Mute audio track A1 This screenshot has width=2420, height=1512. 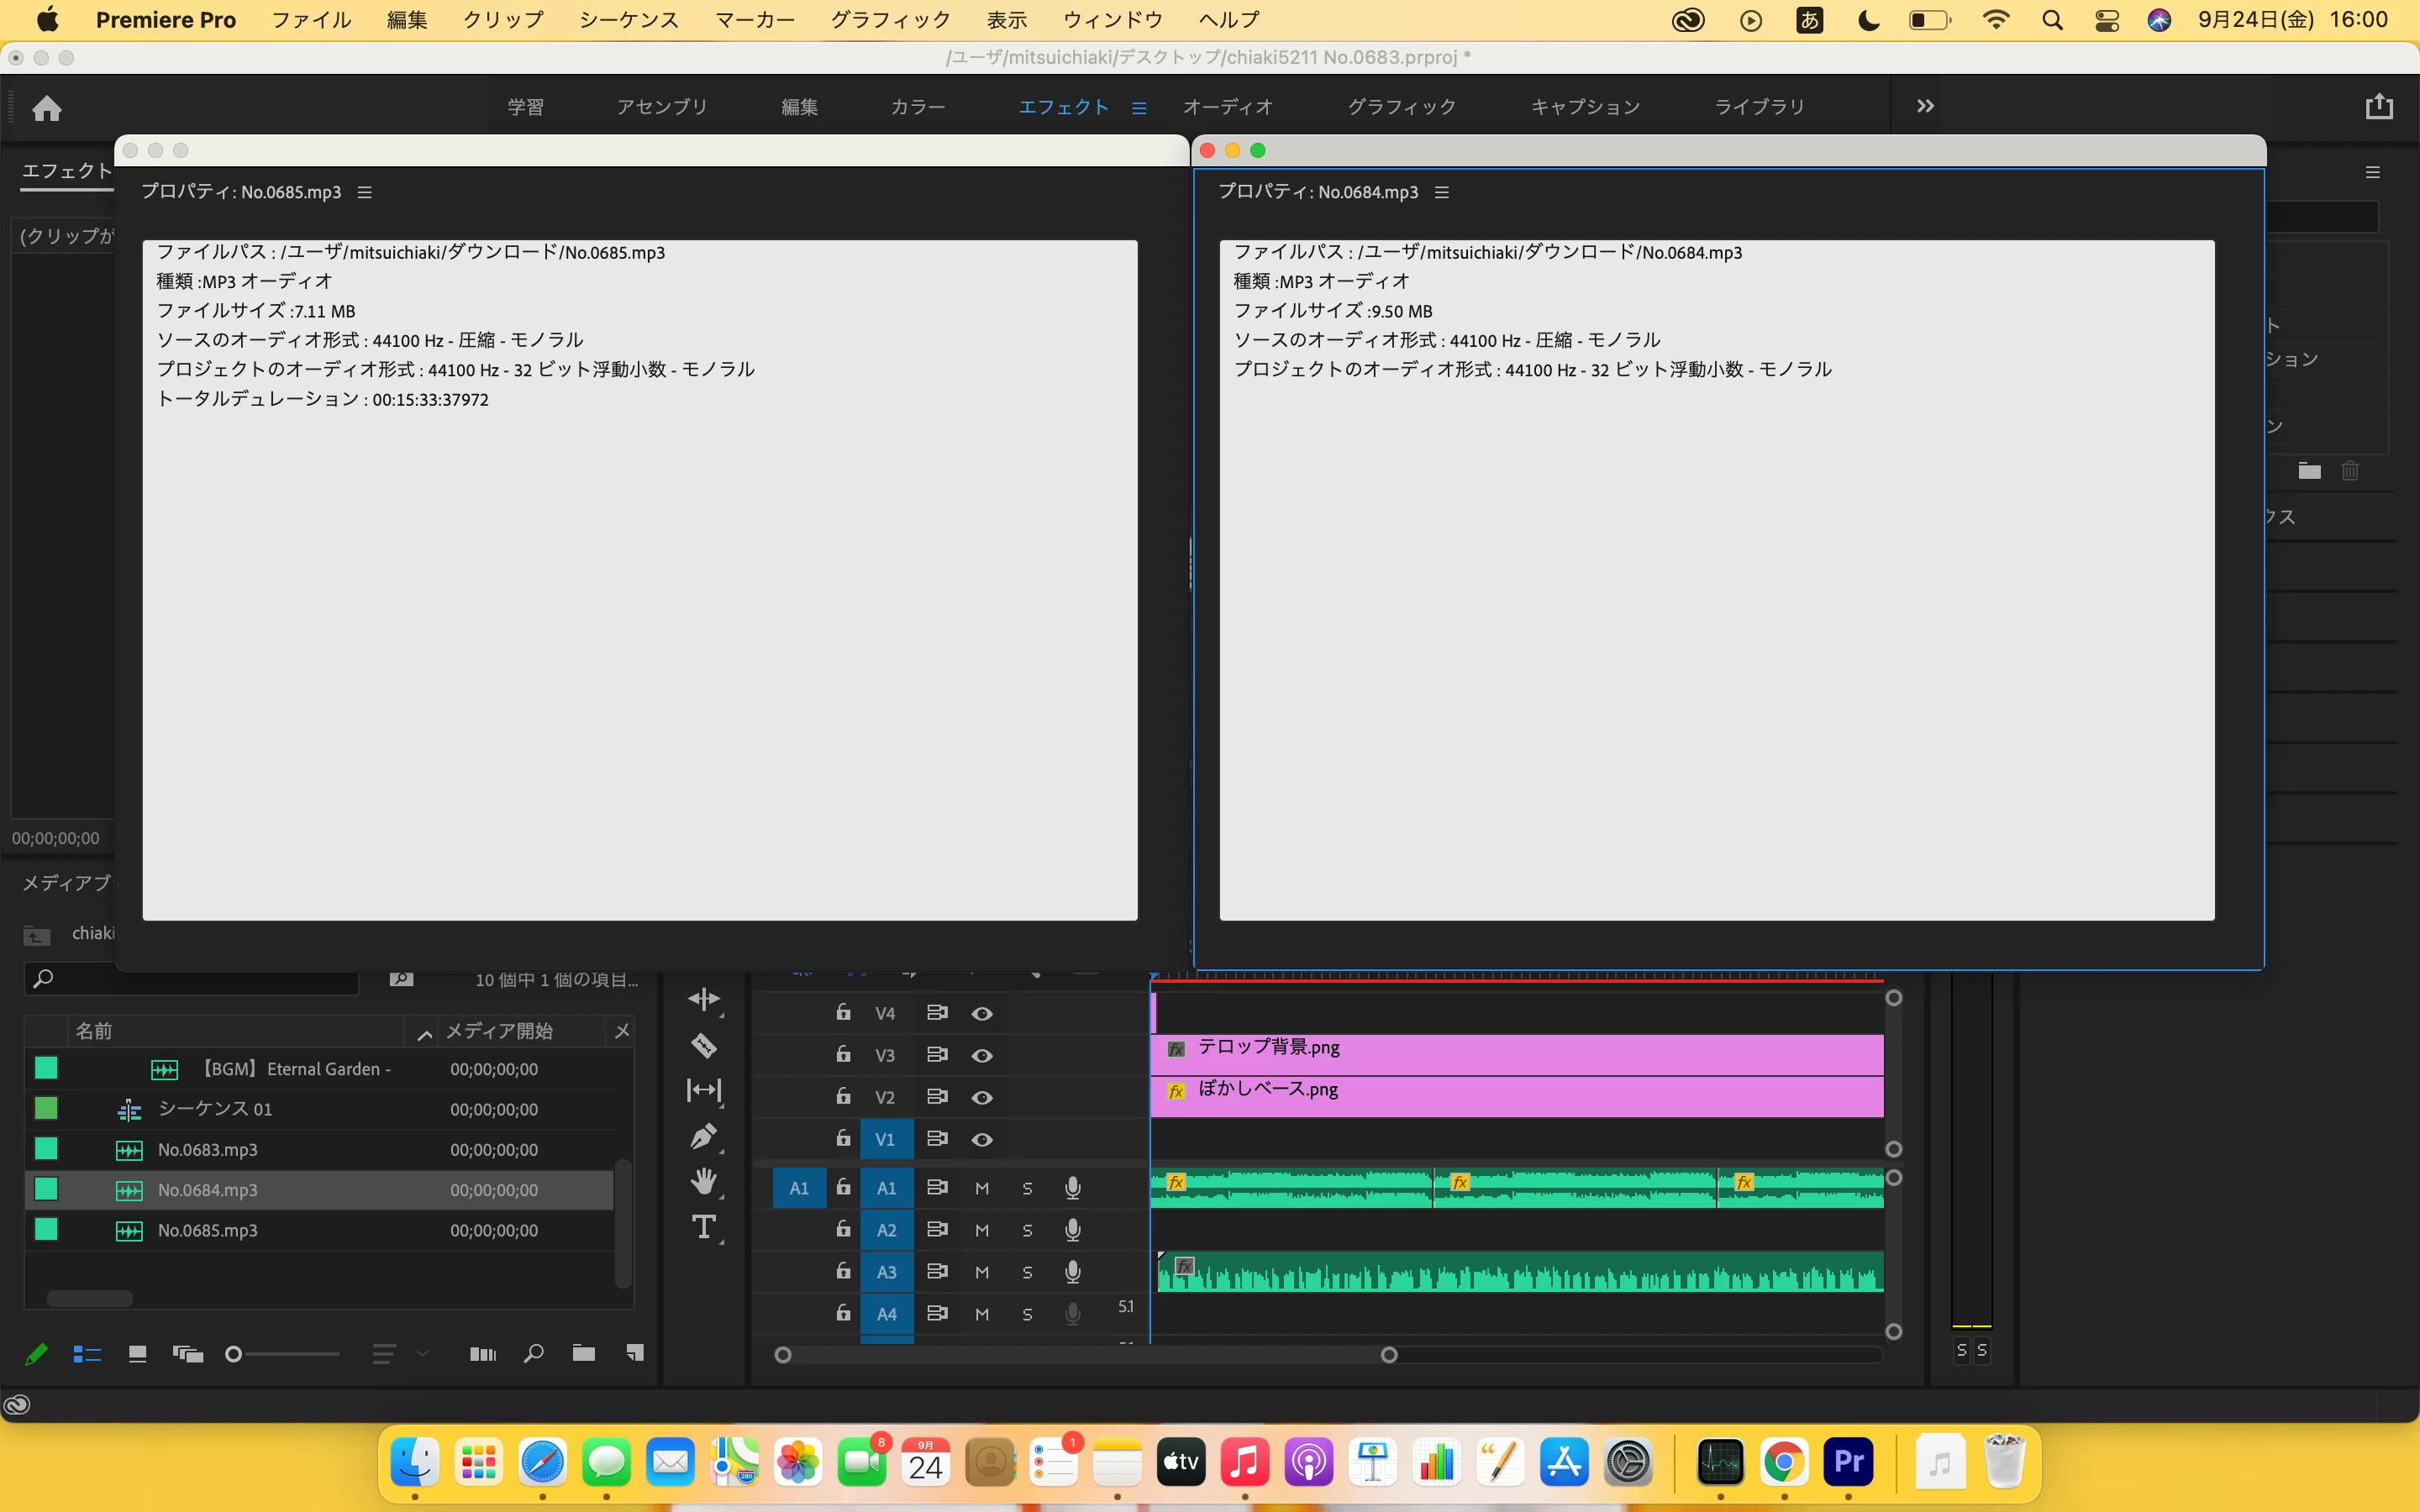click(x=982, y=1188)
